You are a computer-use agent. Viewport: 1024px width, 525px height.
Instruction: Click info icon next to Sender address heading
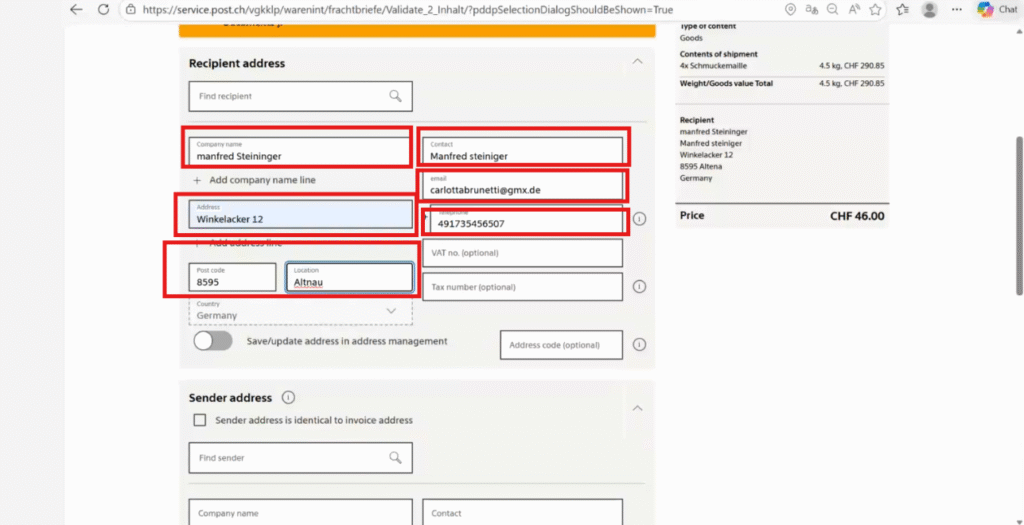coord(288,398)
